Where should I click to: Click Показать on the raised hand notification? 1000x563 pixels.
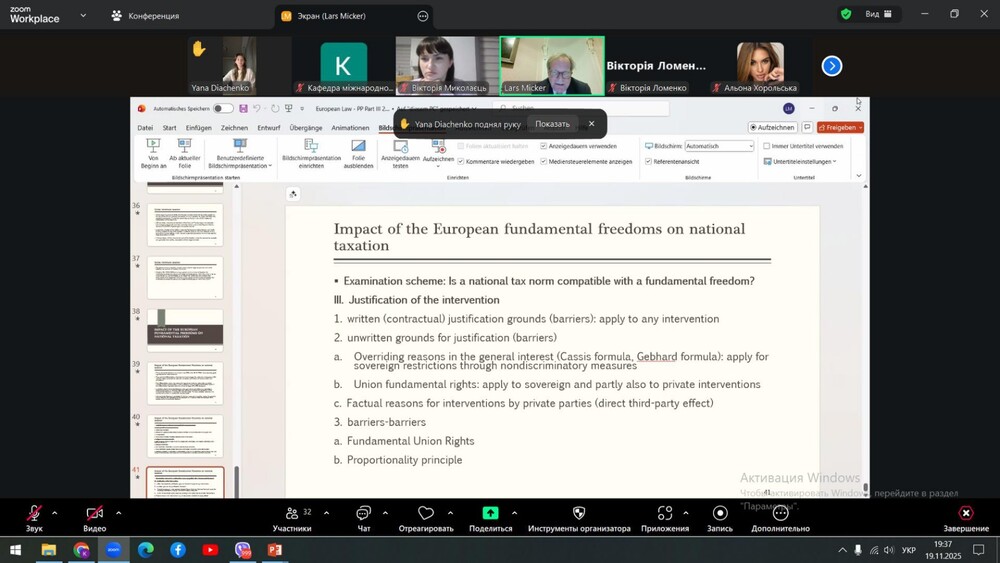(x=552, y=124)
